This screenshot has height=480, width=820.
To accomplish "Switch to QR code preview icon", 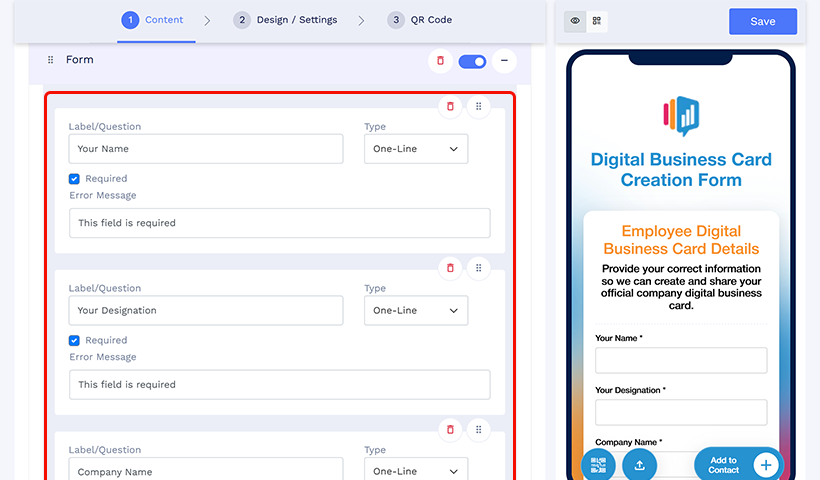I will point(597,21).
